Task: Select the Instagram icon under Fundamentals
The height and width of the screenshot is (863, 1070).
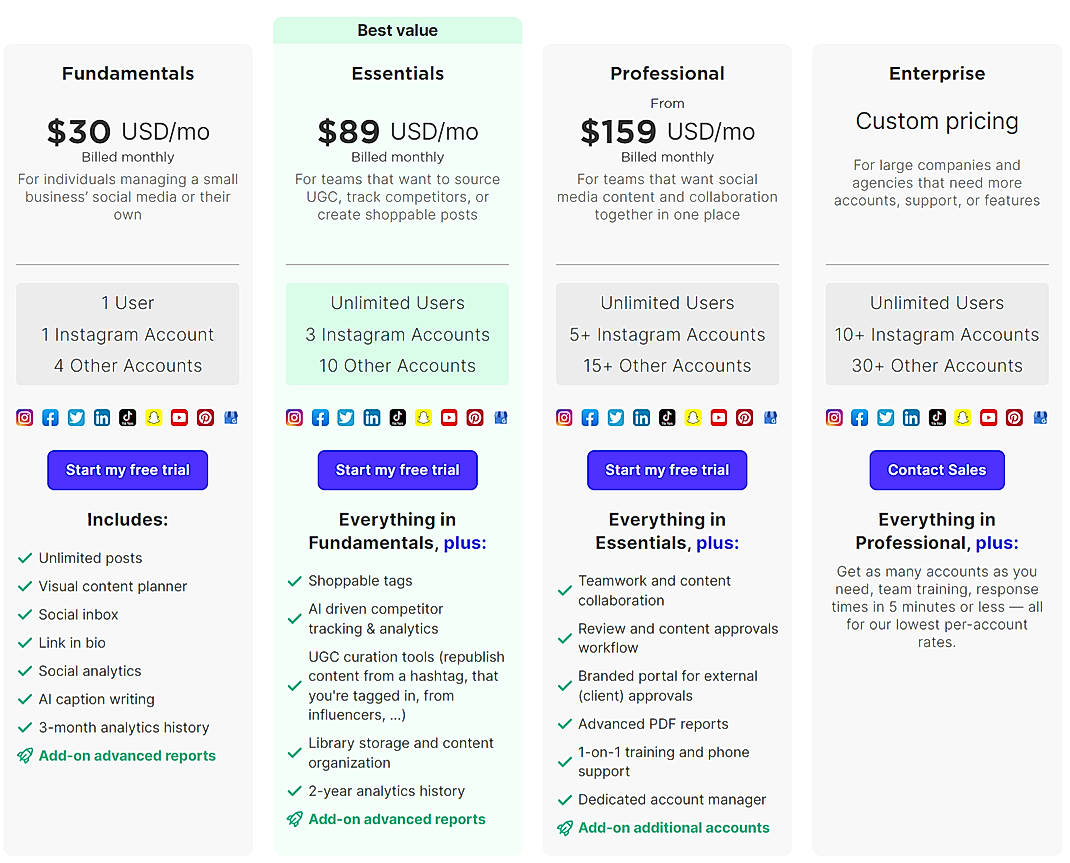Action: 25,417
